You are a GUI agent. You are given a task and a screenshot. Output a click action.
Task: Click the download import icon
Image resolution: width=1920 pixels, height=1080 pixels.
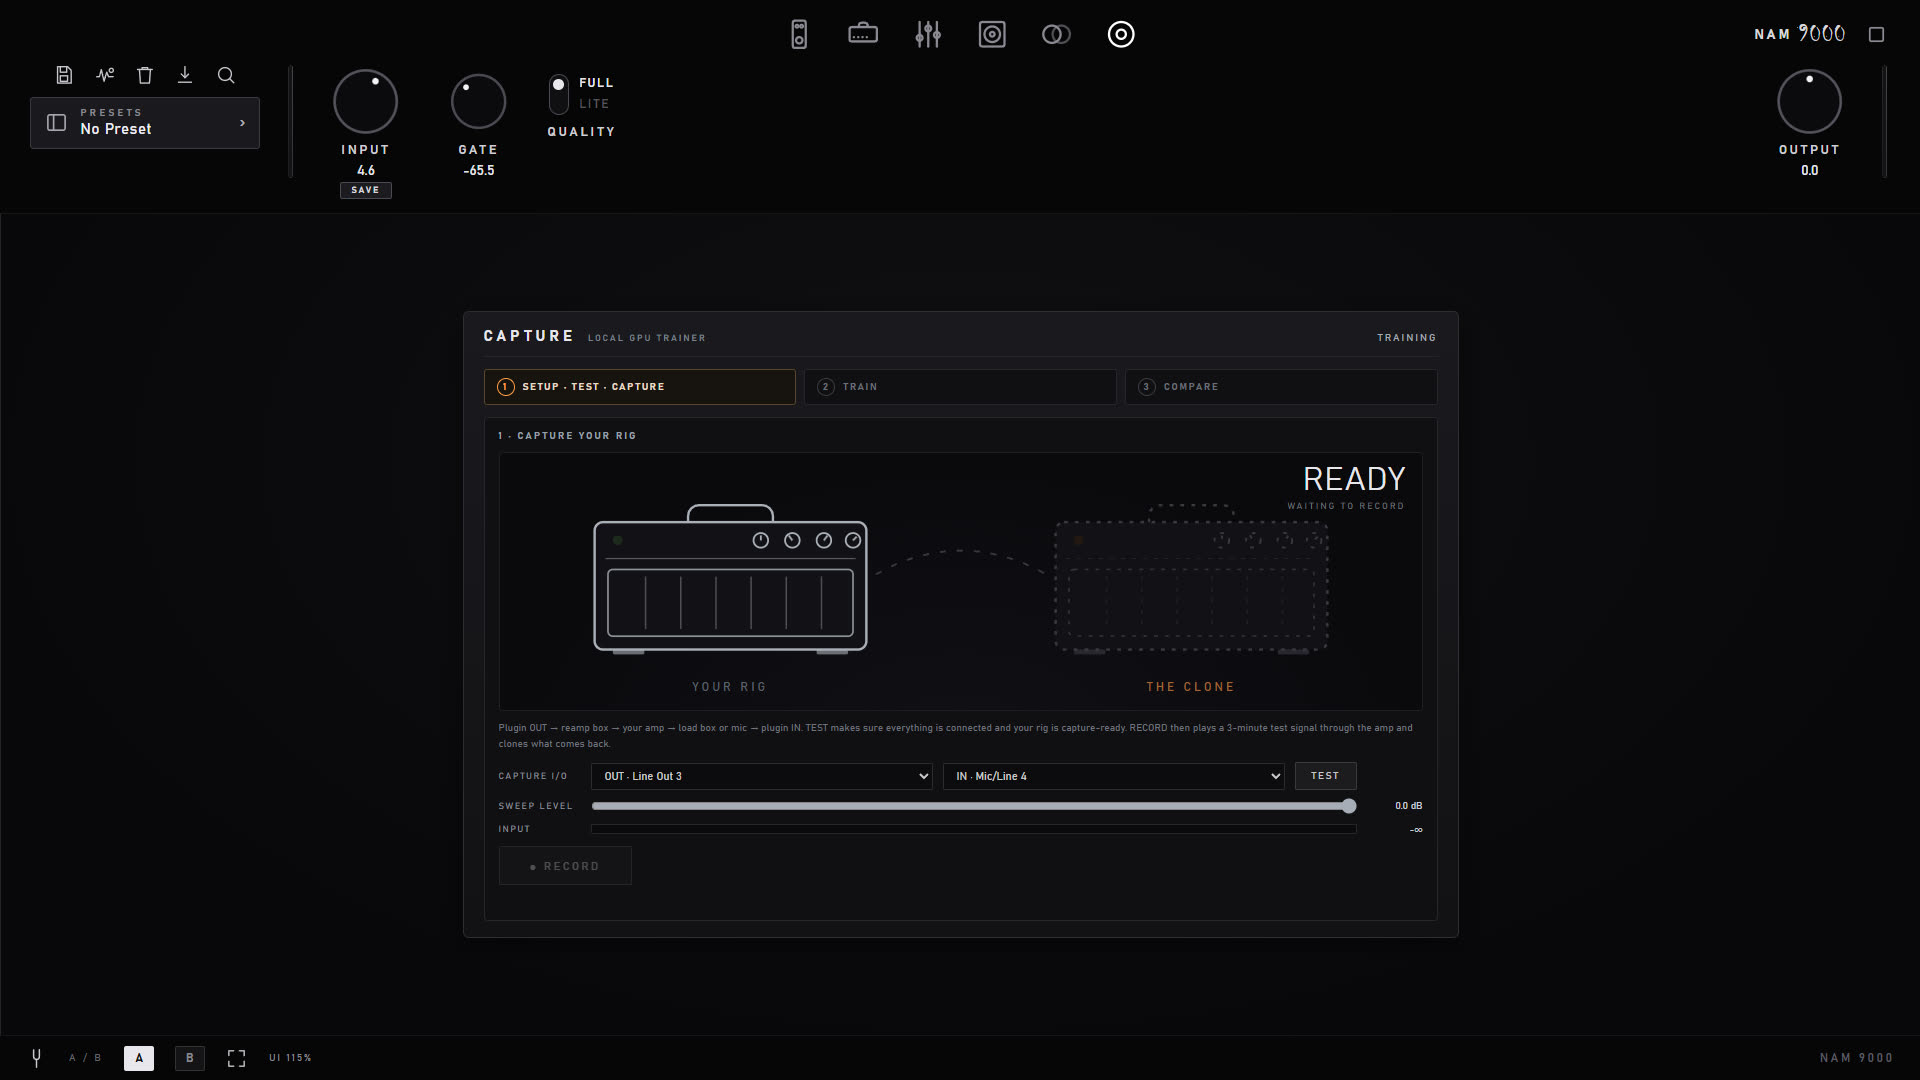point(185,75)
